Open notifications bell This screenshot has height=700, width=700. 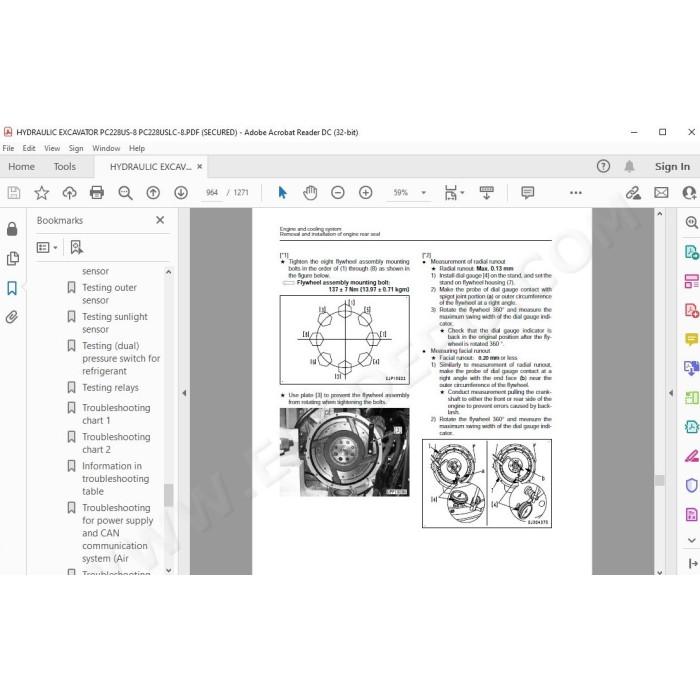coord(629,167)
